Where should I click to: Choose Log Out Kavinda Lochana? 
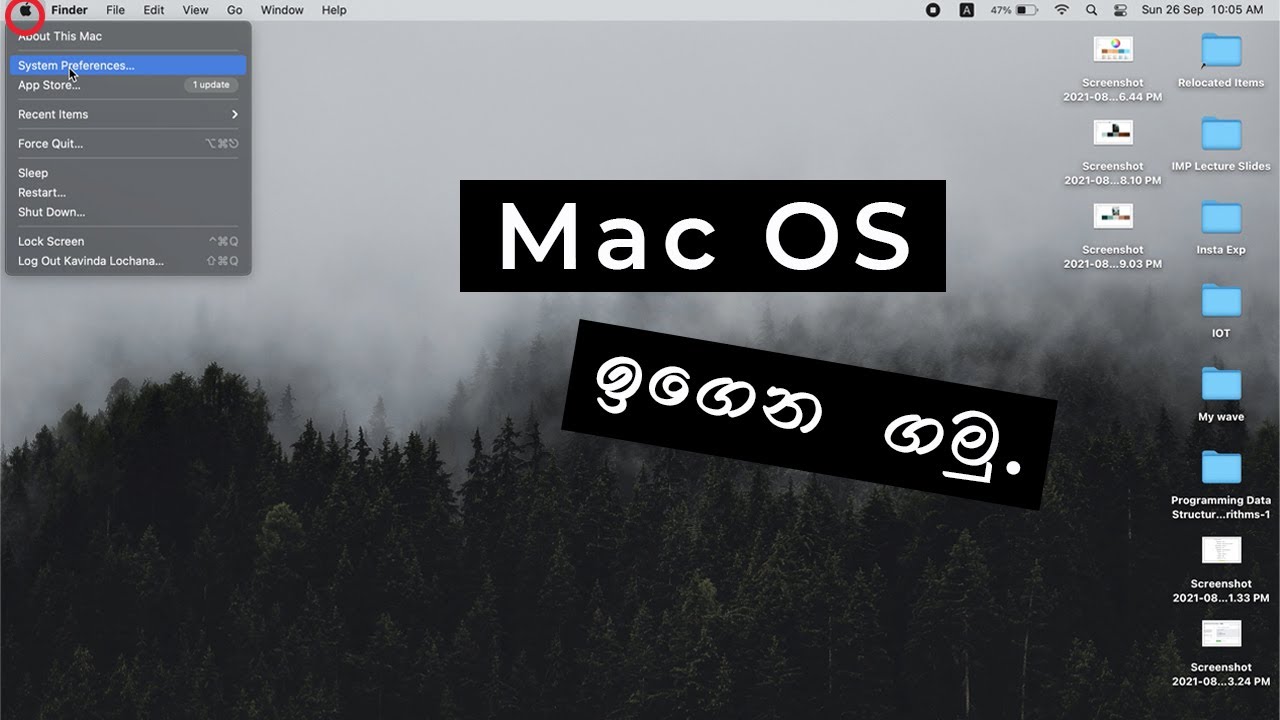[128, 261]
